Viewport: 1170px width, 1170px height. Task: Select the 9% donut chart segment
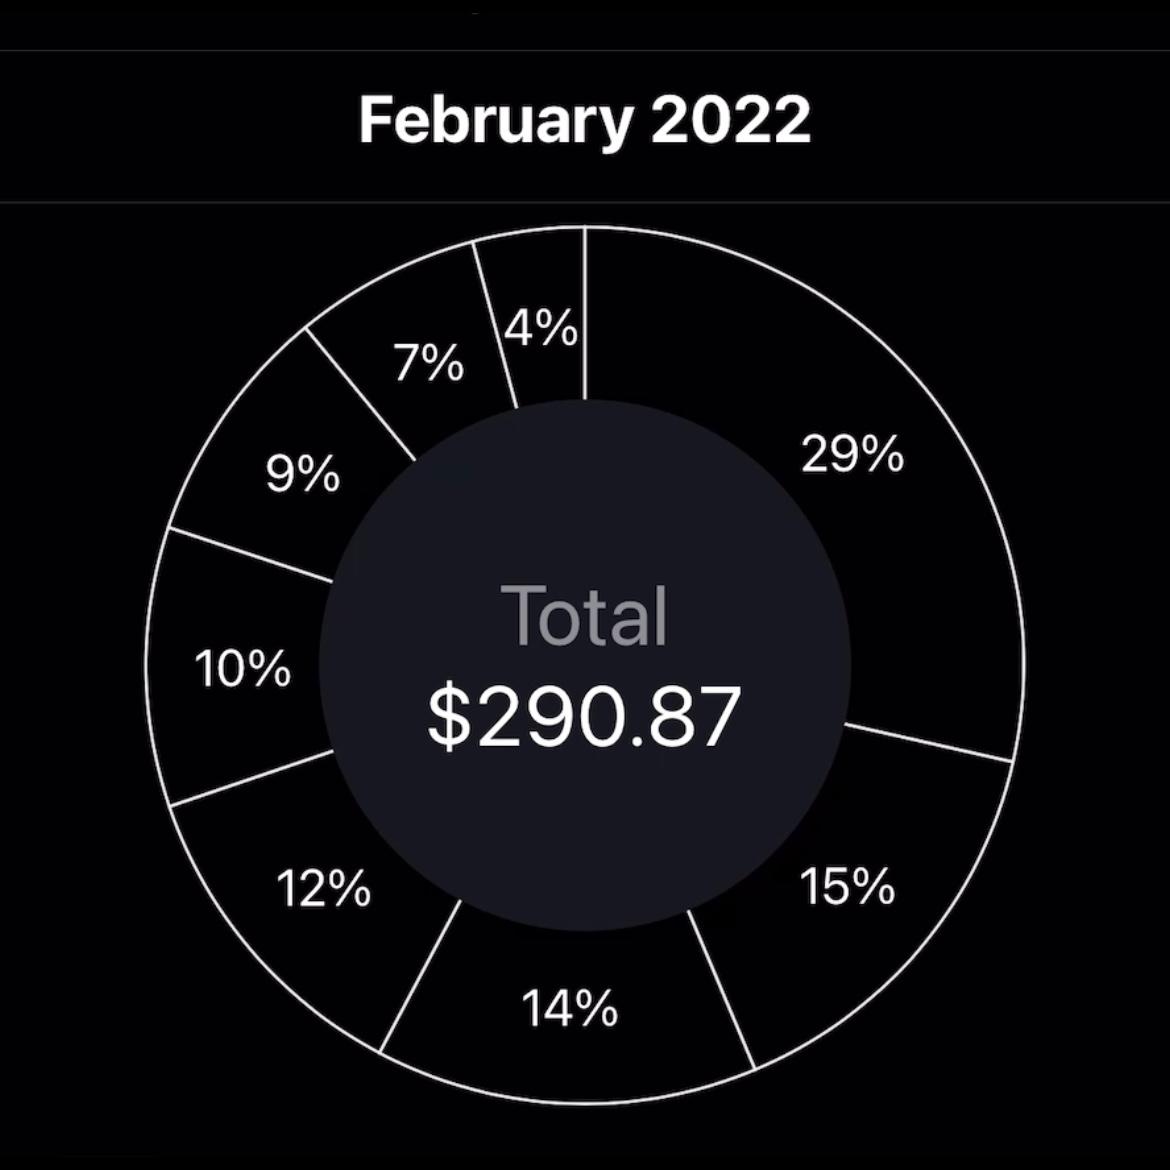pyautogui.click(x=303, y=474)
